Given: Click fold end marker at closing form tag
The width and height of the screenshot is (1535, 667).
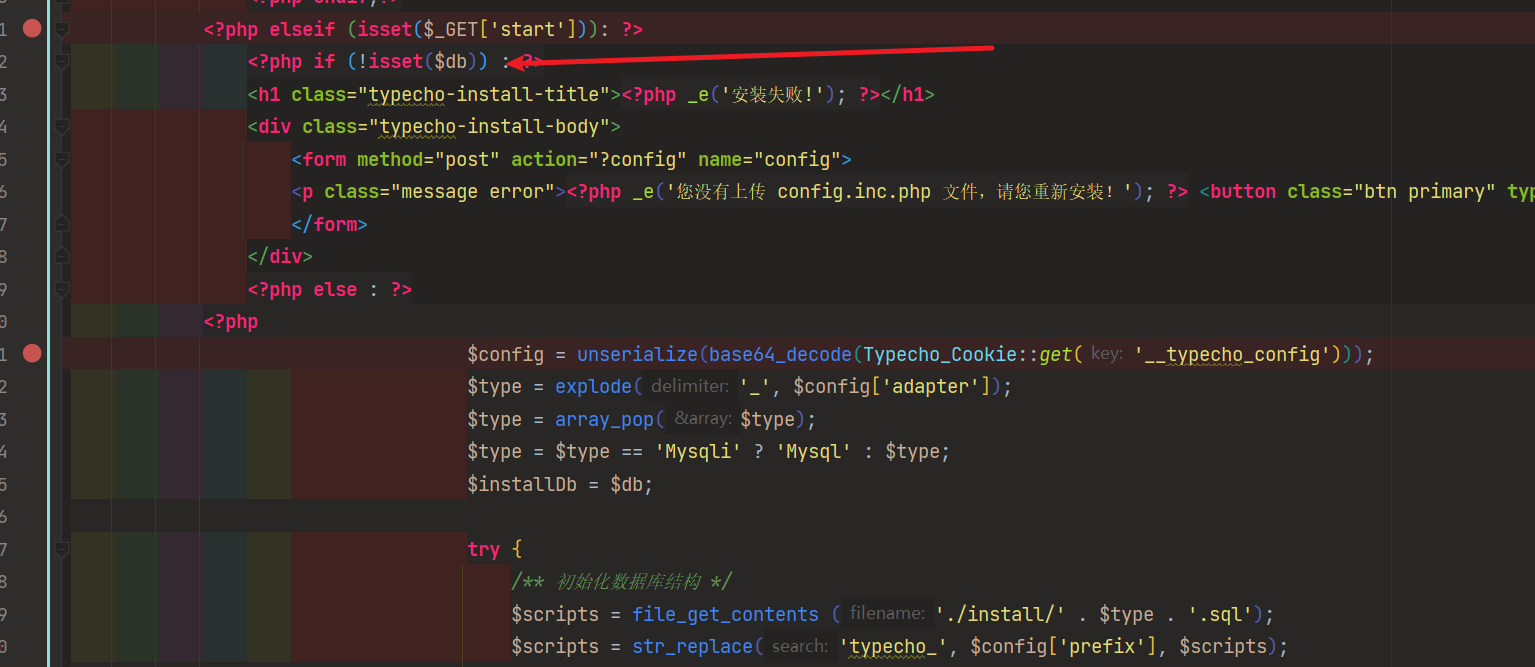Looking at the screenshot, I should click(x=62, y=224).
